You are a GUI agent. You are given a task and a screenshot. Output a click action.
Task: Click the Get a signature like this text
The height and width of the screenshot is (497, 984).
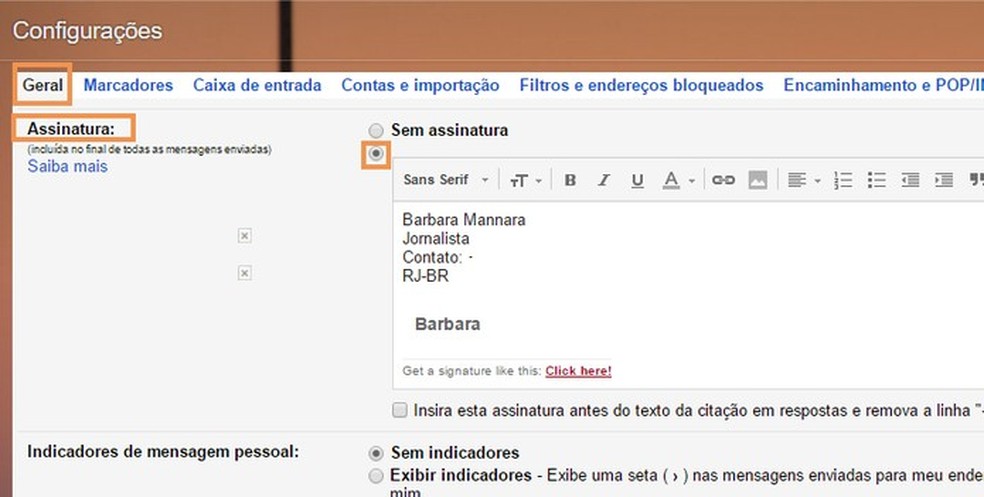(x=472, y=371)
